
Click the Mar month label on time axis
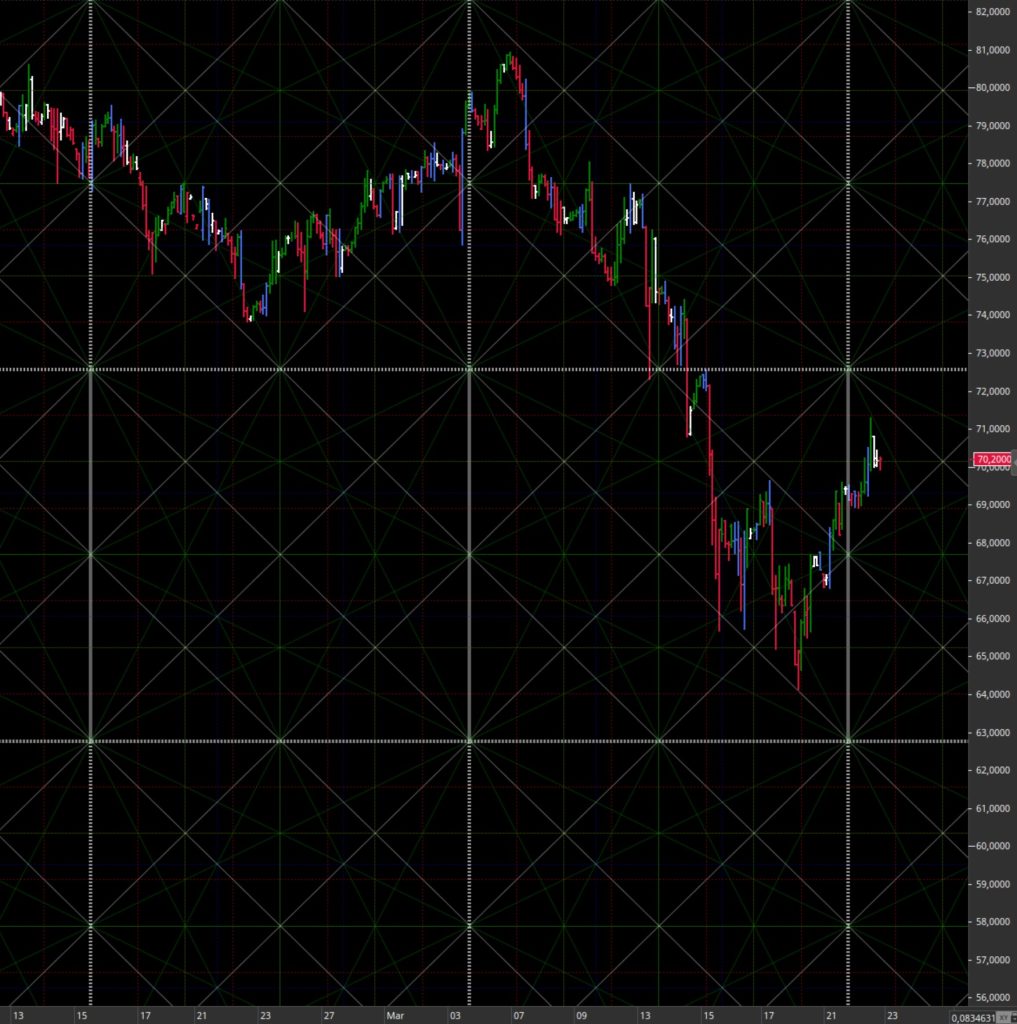[395, 1016]
